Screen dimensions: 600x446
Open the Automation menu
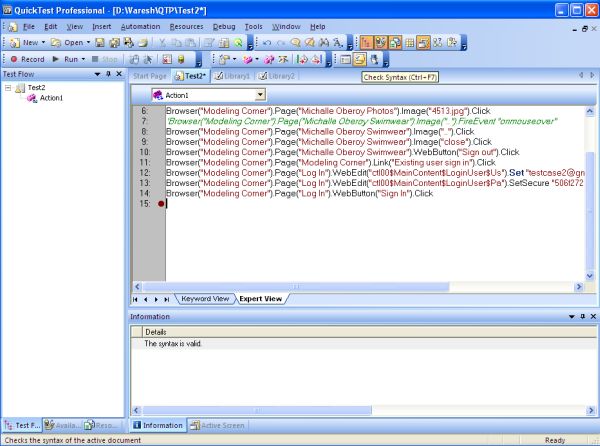coord(140,27)
